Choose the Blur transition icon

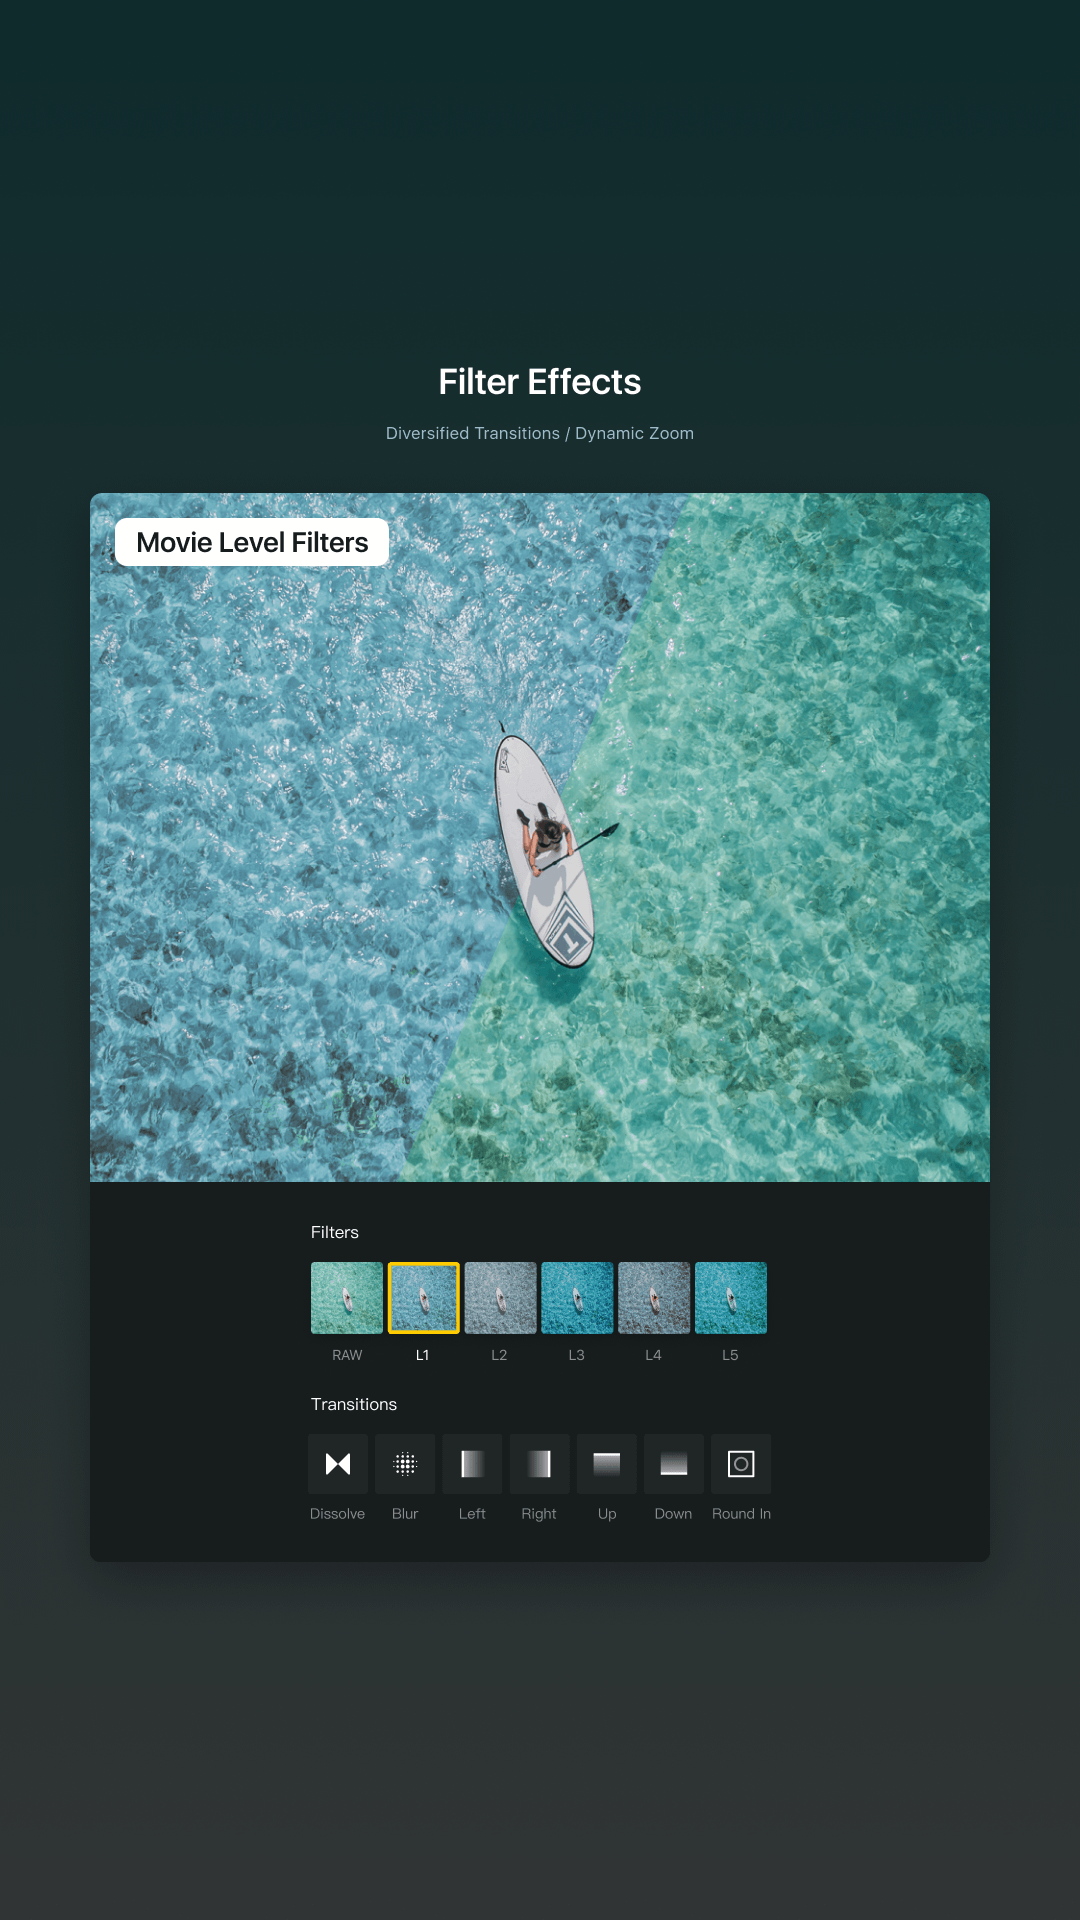pyautogui.click(x=405, y=1464)
